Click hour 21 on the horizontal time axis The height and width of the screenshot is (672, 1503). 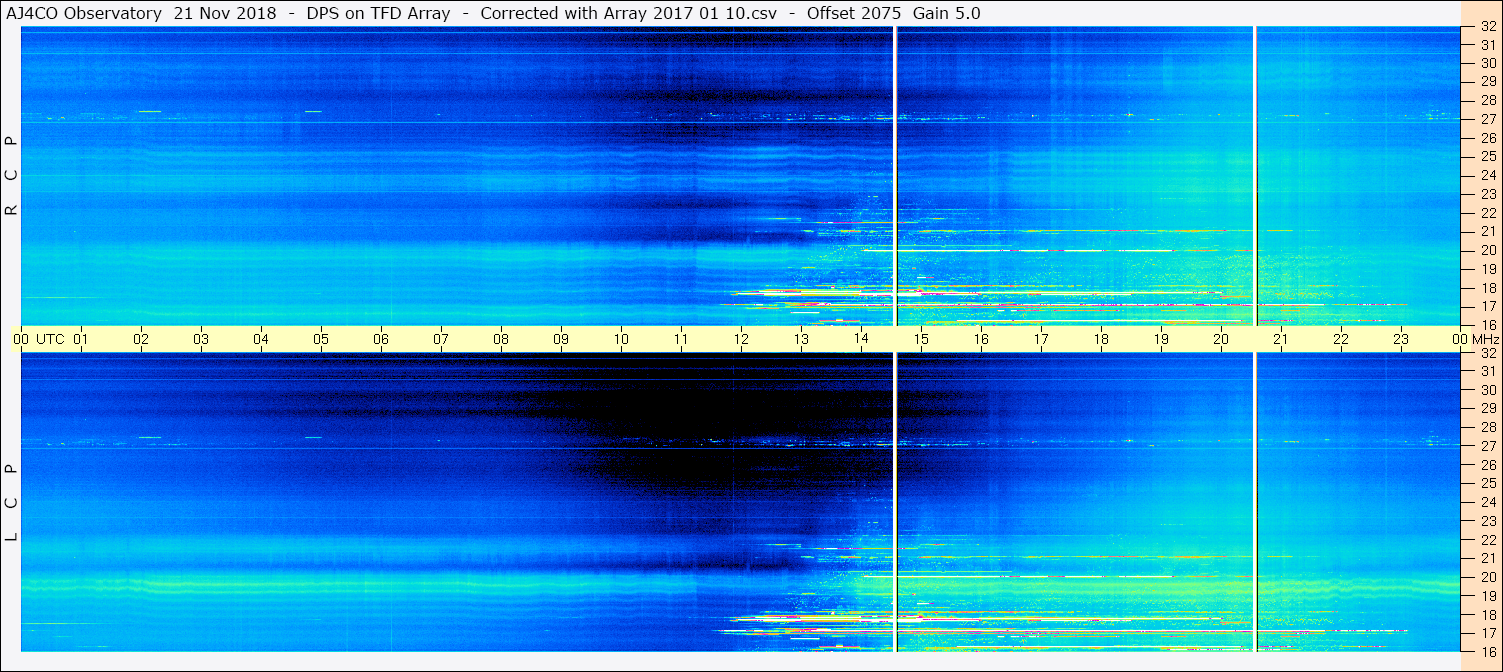point(1281,339)
